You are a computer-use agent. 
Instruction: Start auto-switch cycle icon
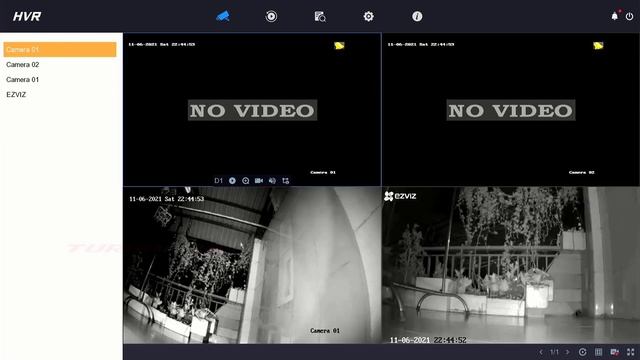tap(582, 352)
